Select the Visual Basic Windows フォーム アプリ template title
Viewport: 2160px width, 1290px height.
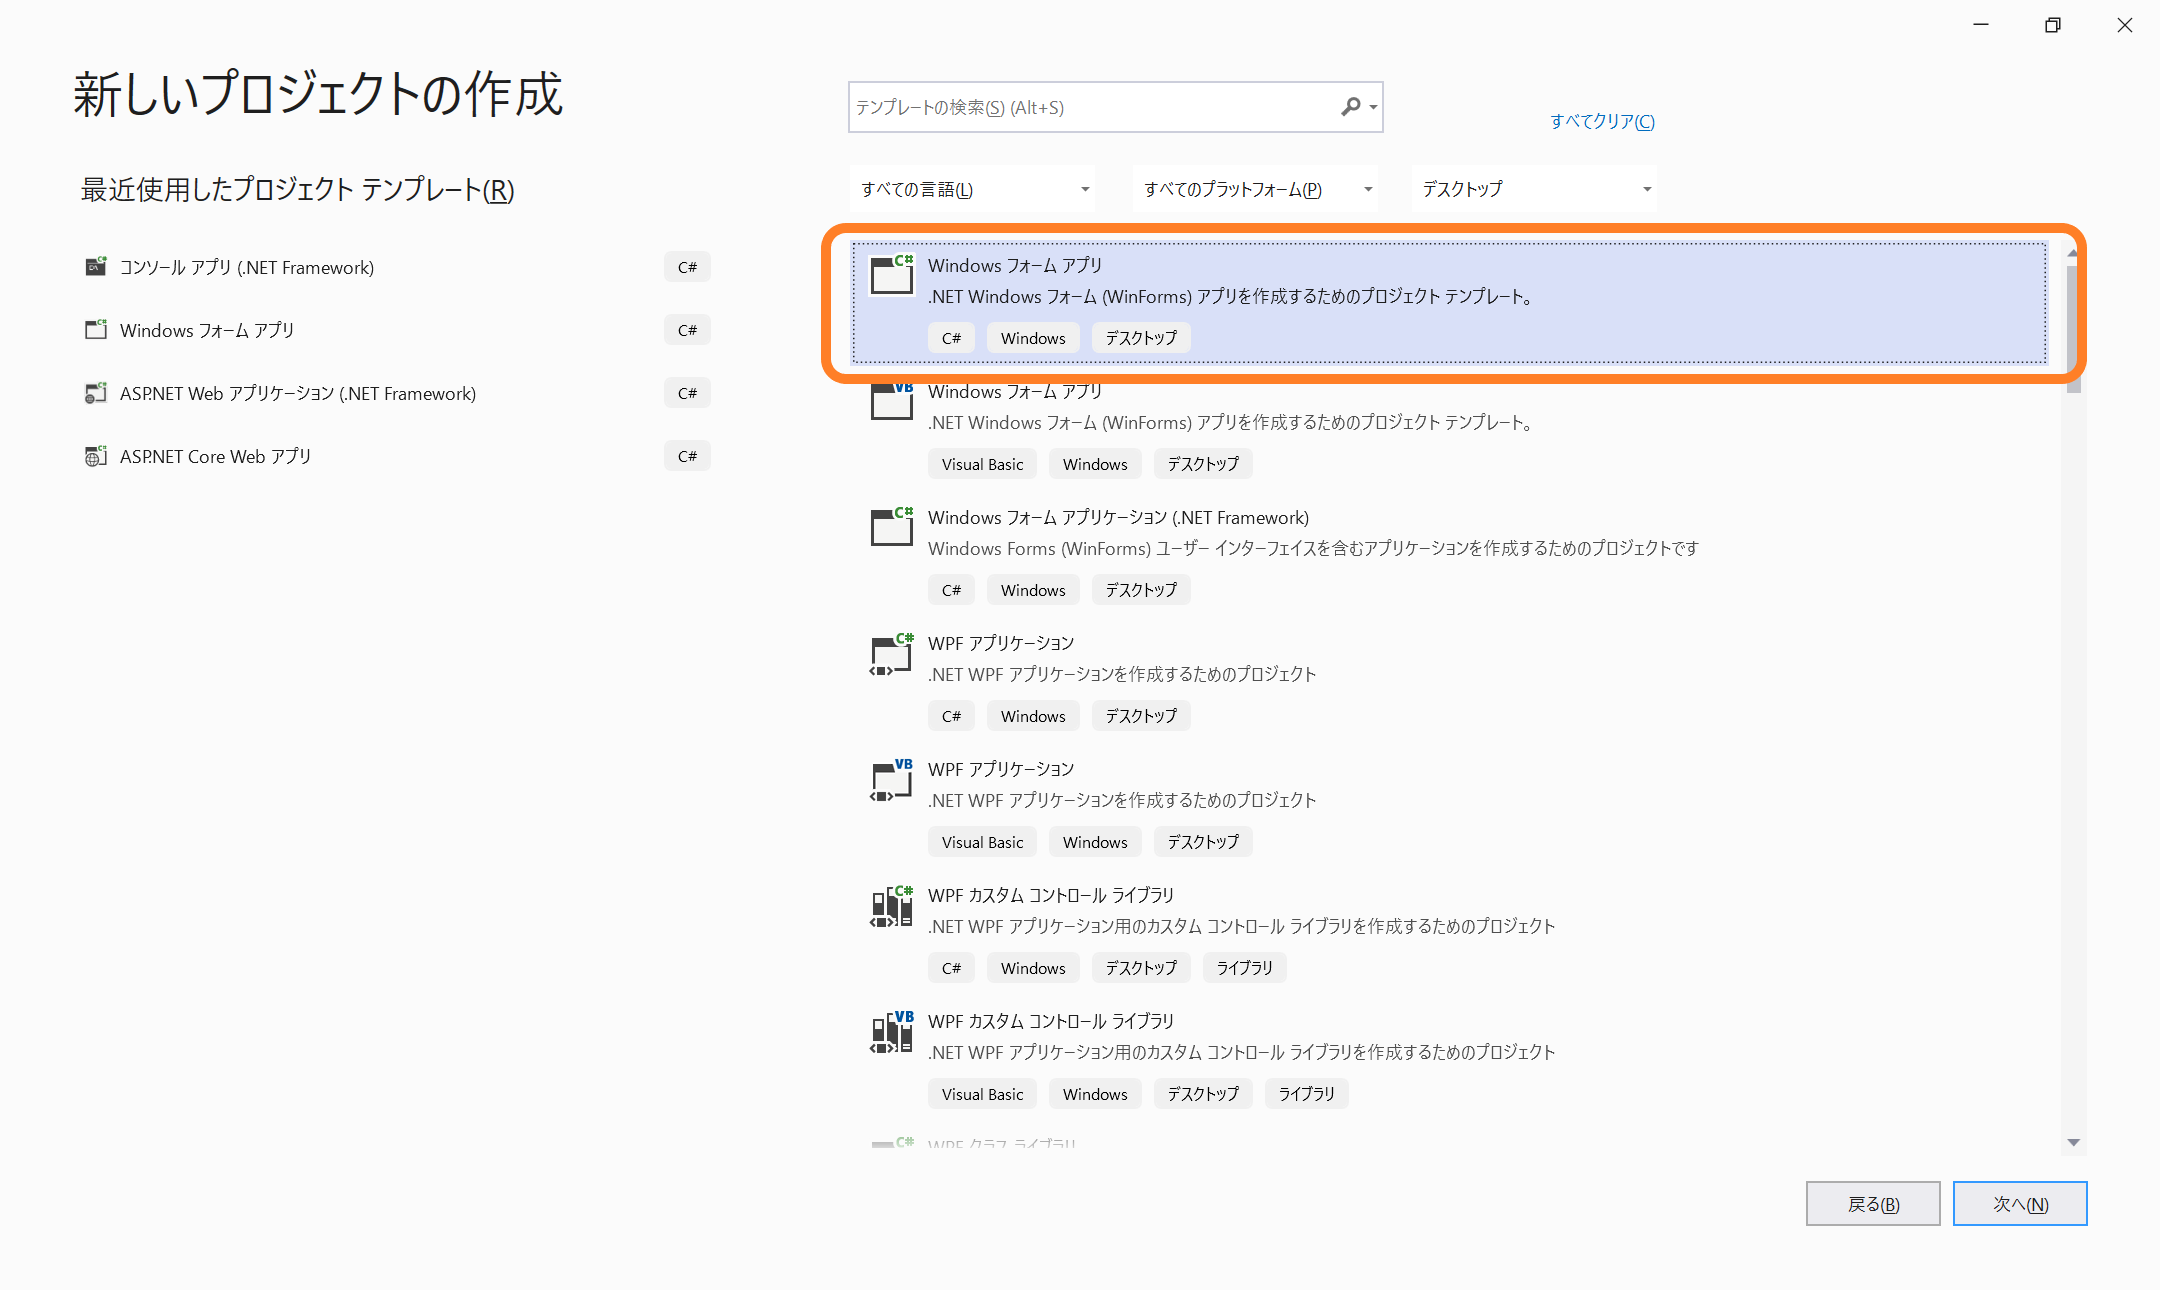point(1015,391)
